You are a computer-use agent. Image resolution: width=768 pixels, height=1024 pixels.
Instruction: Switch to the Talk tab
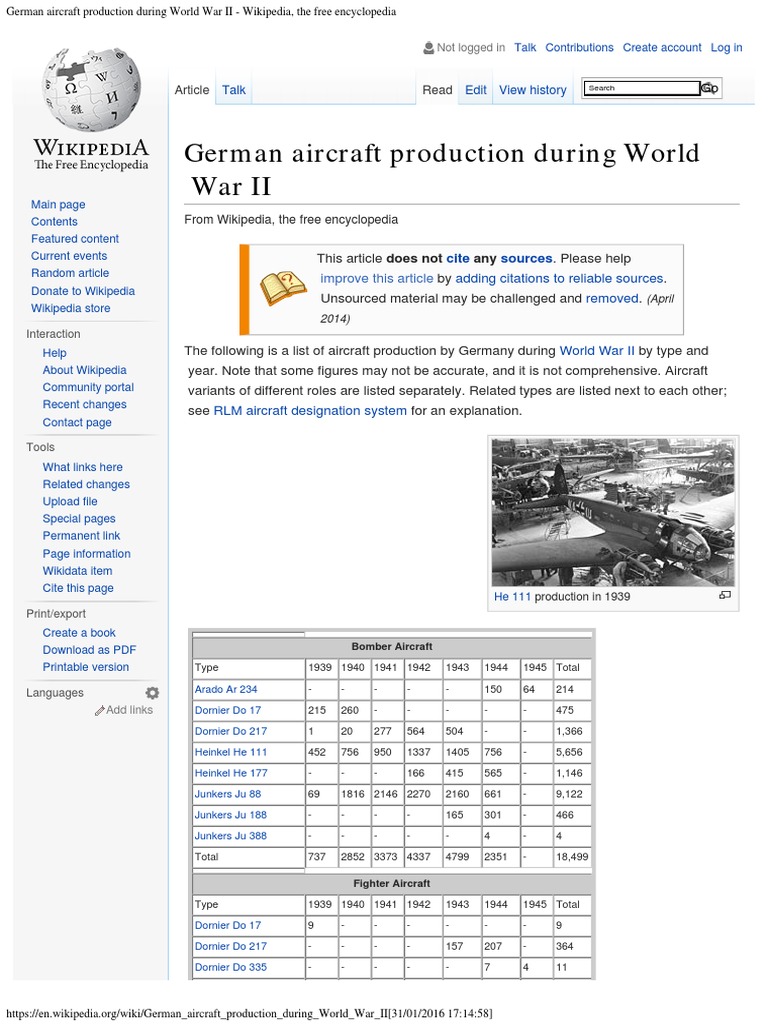(234, 90)
